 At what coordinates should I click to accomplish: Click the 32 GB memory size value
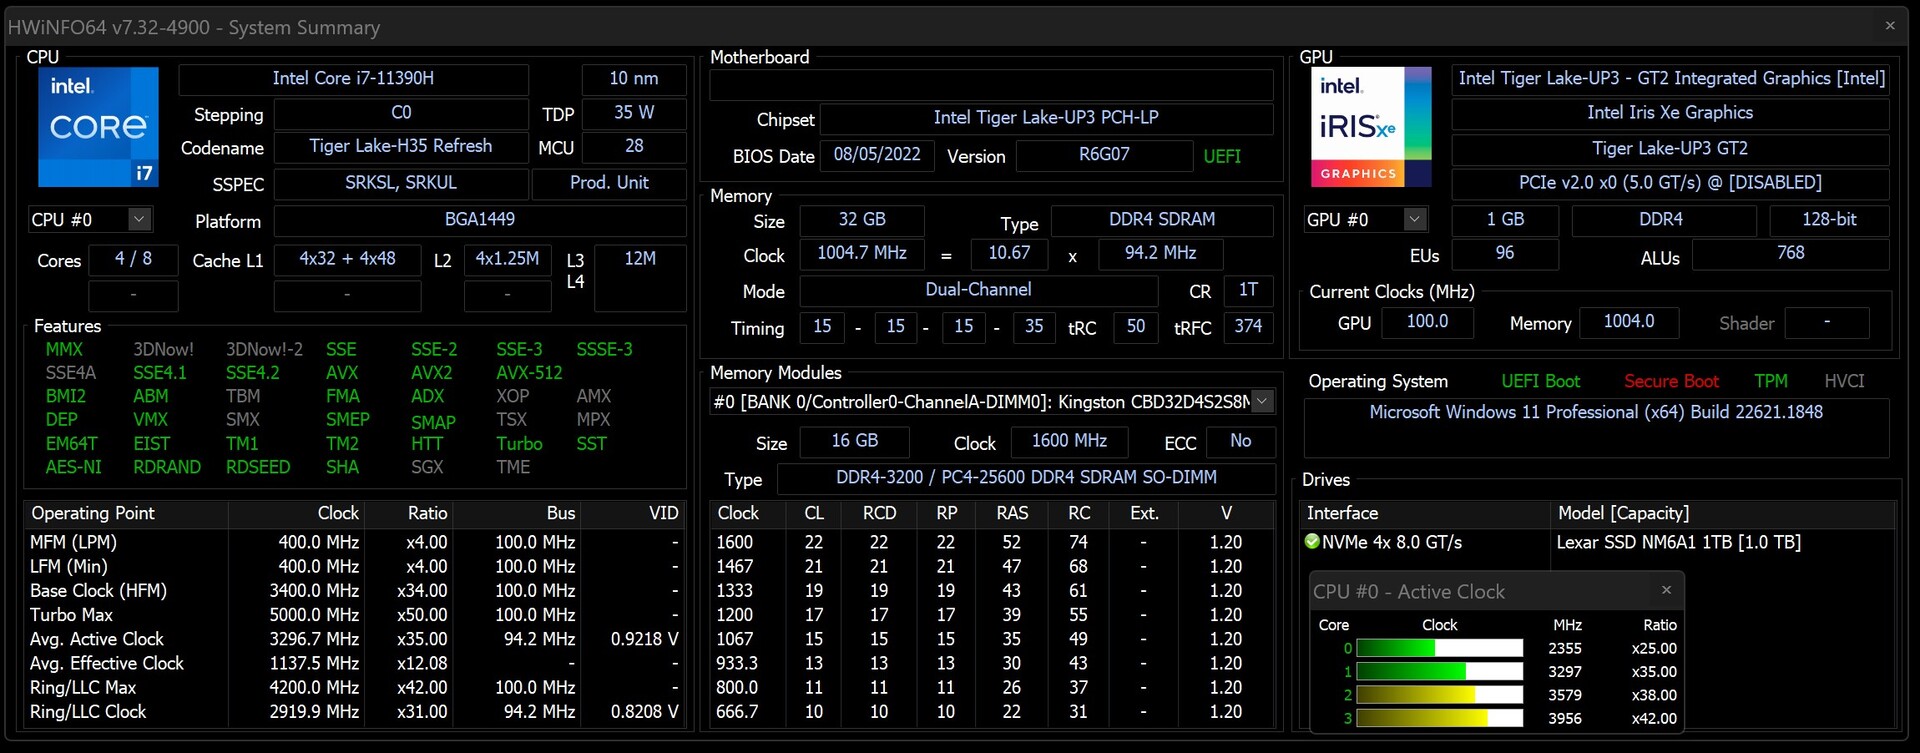tap(862, 220)
